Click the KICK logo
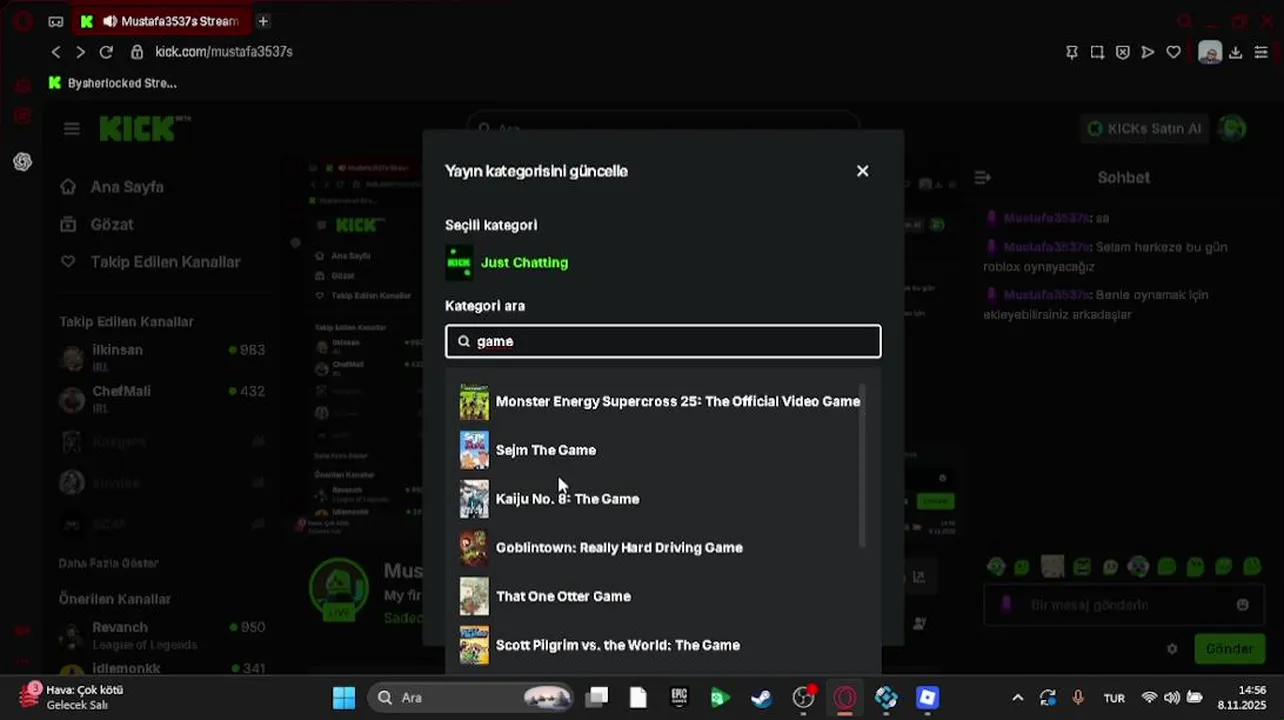The image size is (1284, 720). (x=145, y=128)
